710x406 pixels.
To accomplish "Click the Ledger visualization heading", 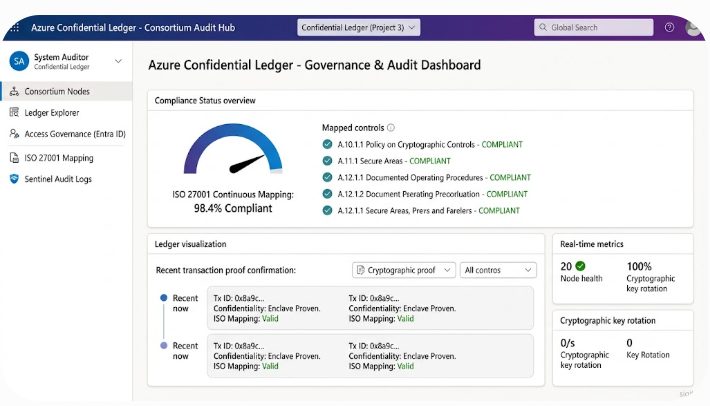I will (x=190, y=244).
